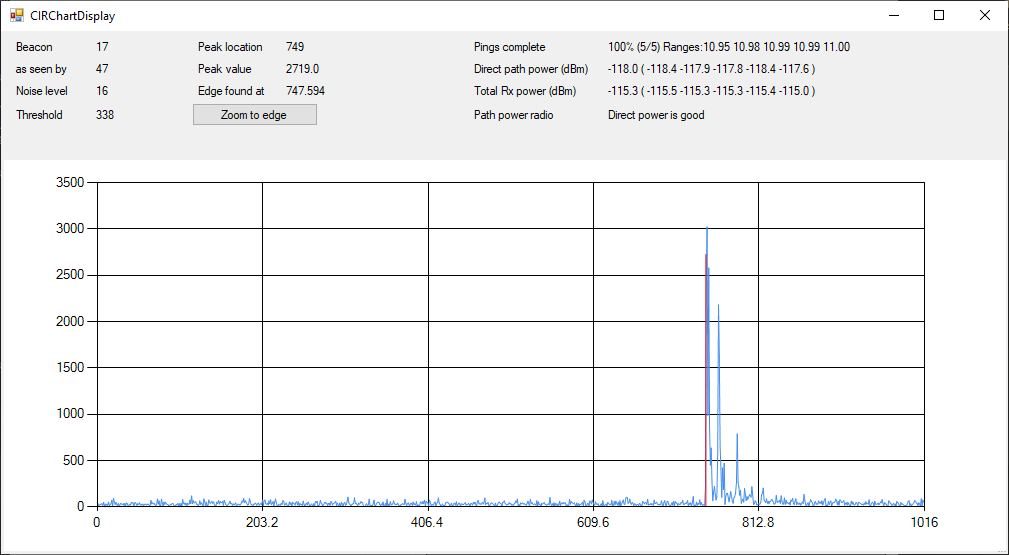Screen dimensions: 1009x555
Task: Click the 'Direct power is good' status text
Action: click(656, 115)
